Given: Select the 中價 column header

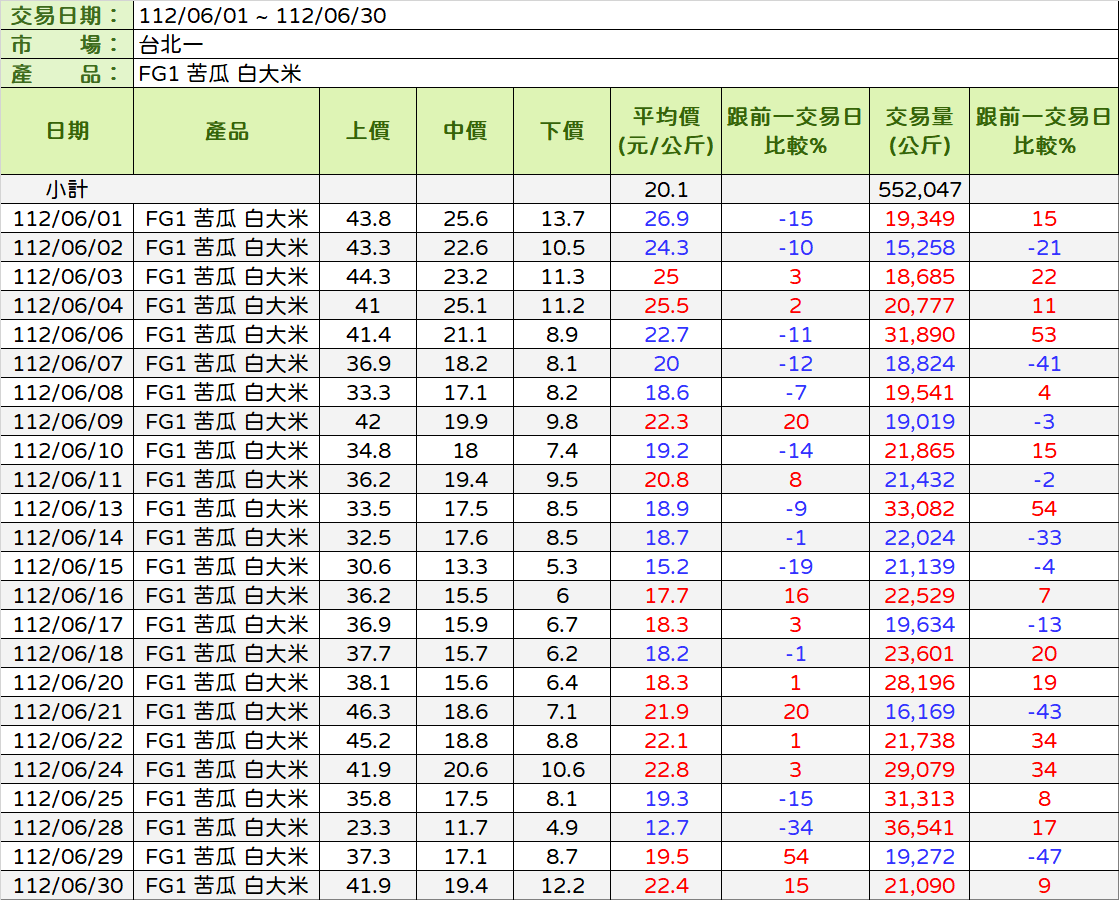Looking at the screenshot, I should [465, 131].
